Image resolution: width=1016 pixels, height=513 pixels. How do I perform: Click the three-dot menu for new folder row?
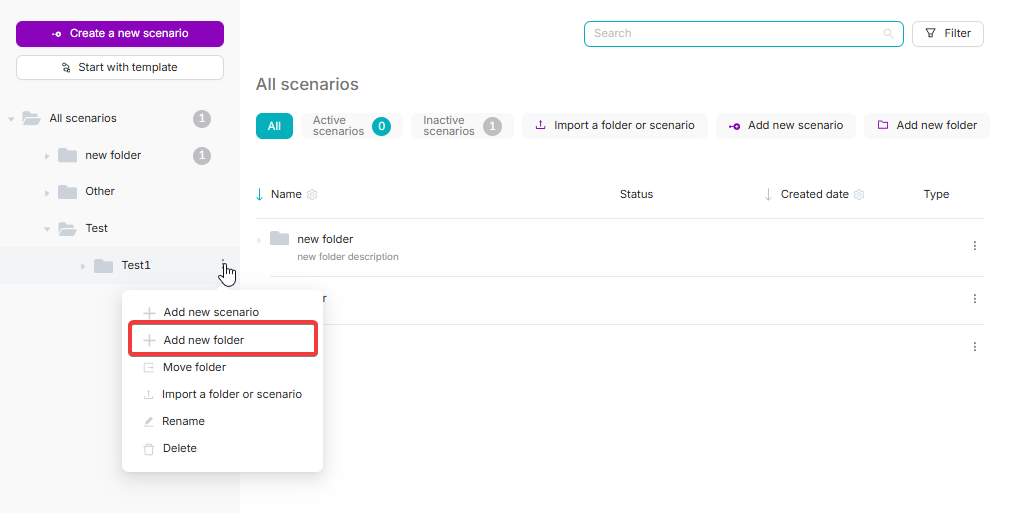point(974,246)
